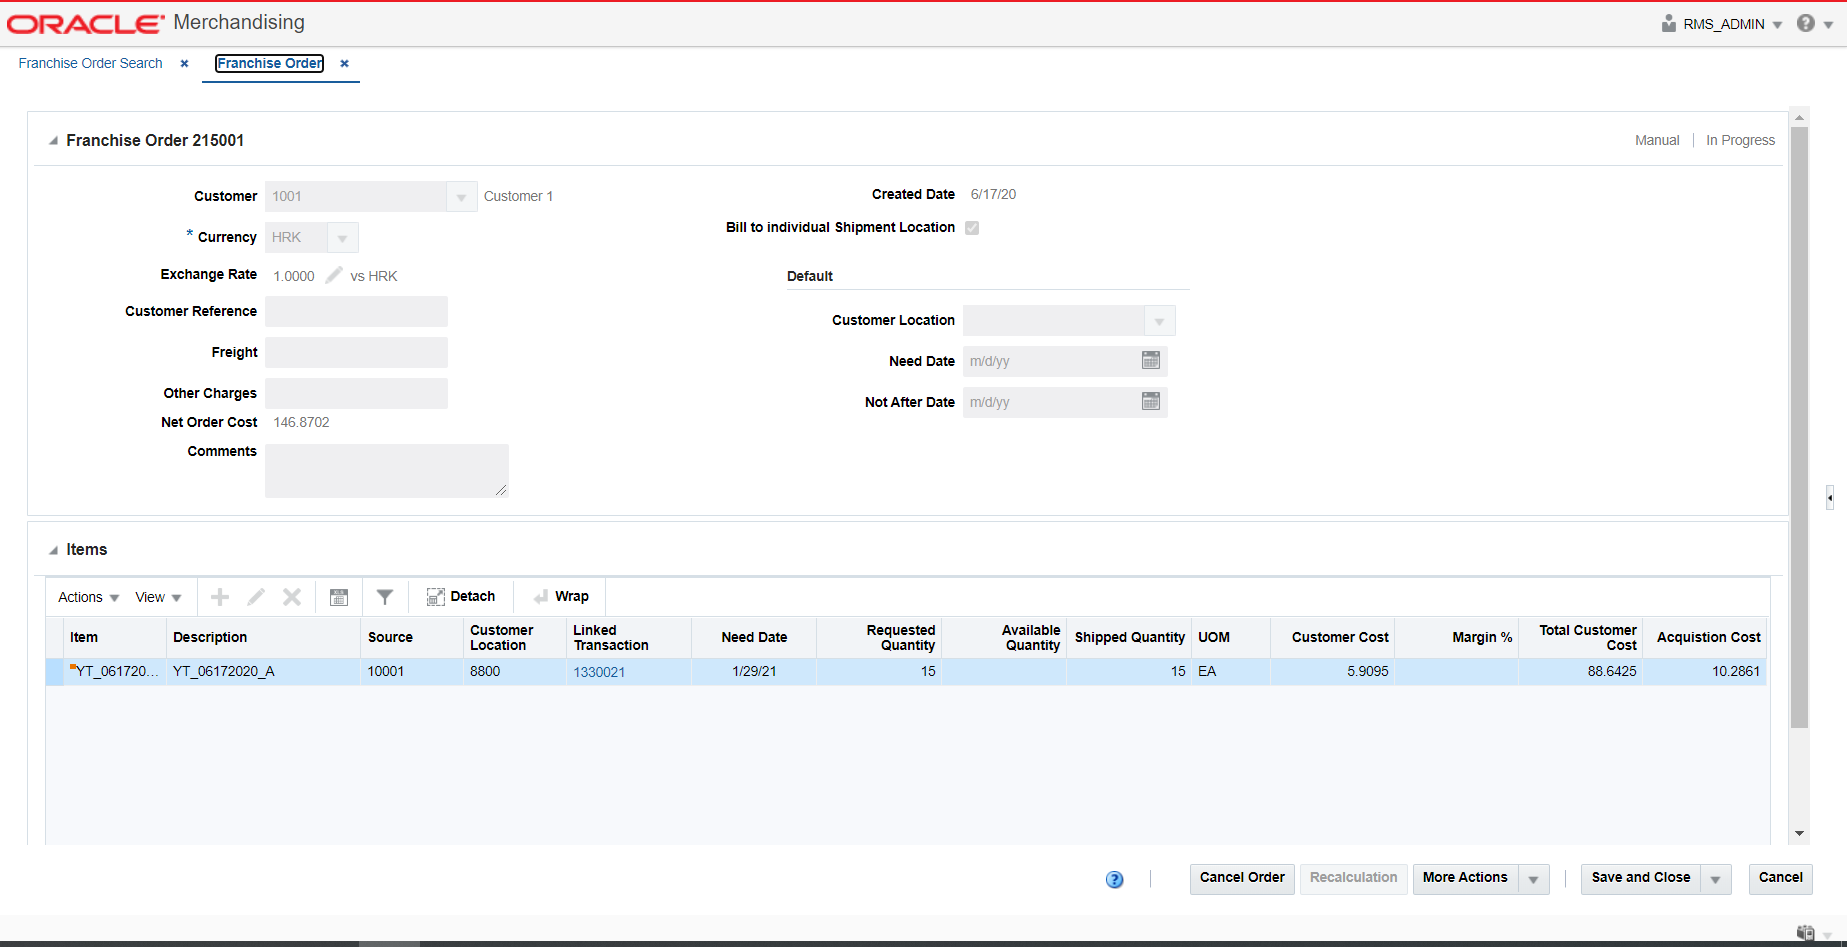Screen dimensions: 1847x947
Task: Open the Save and Close dropdown arrow
Action: [1716, 879]
